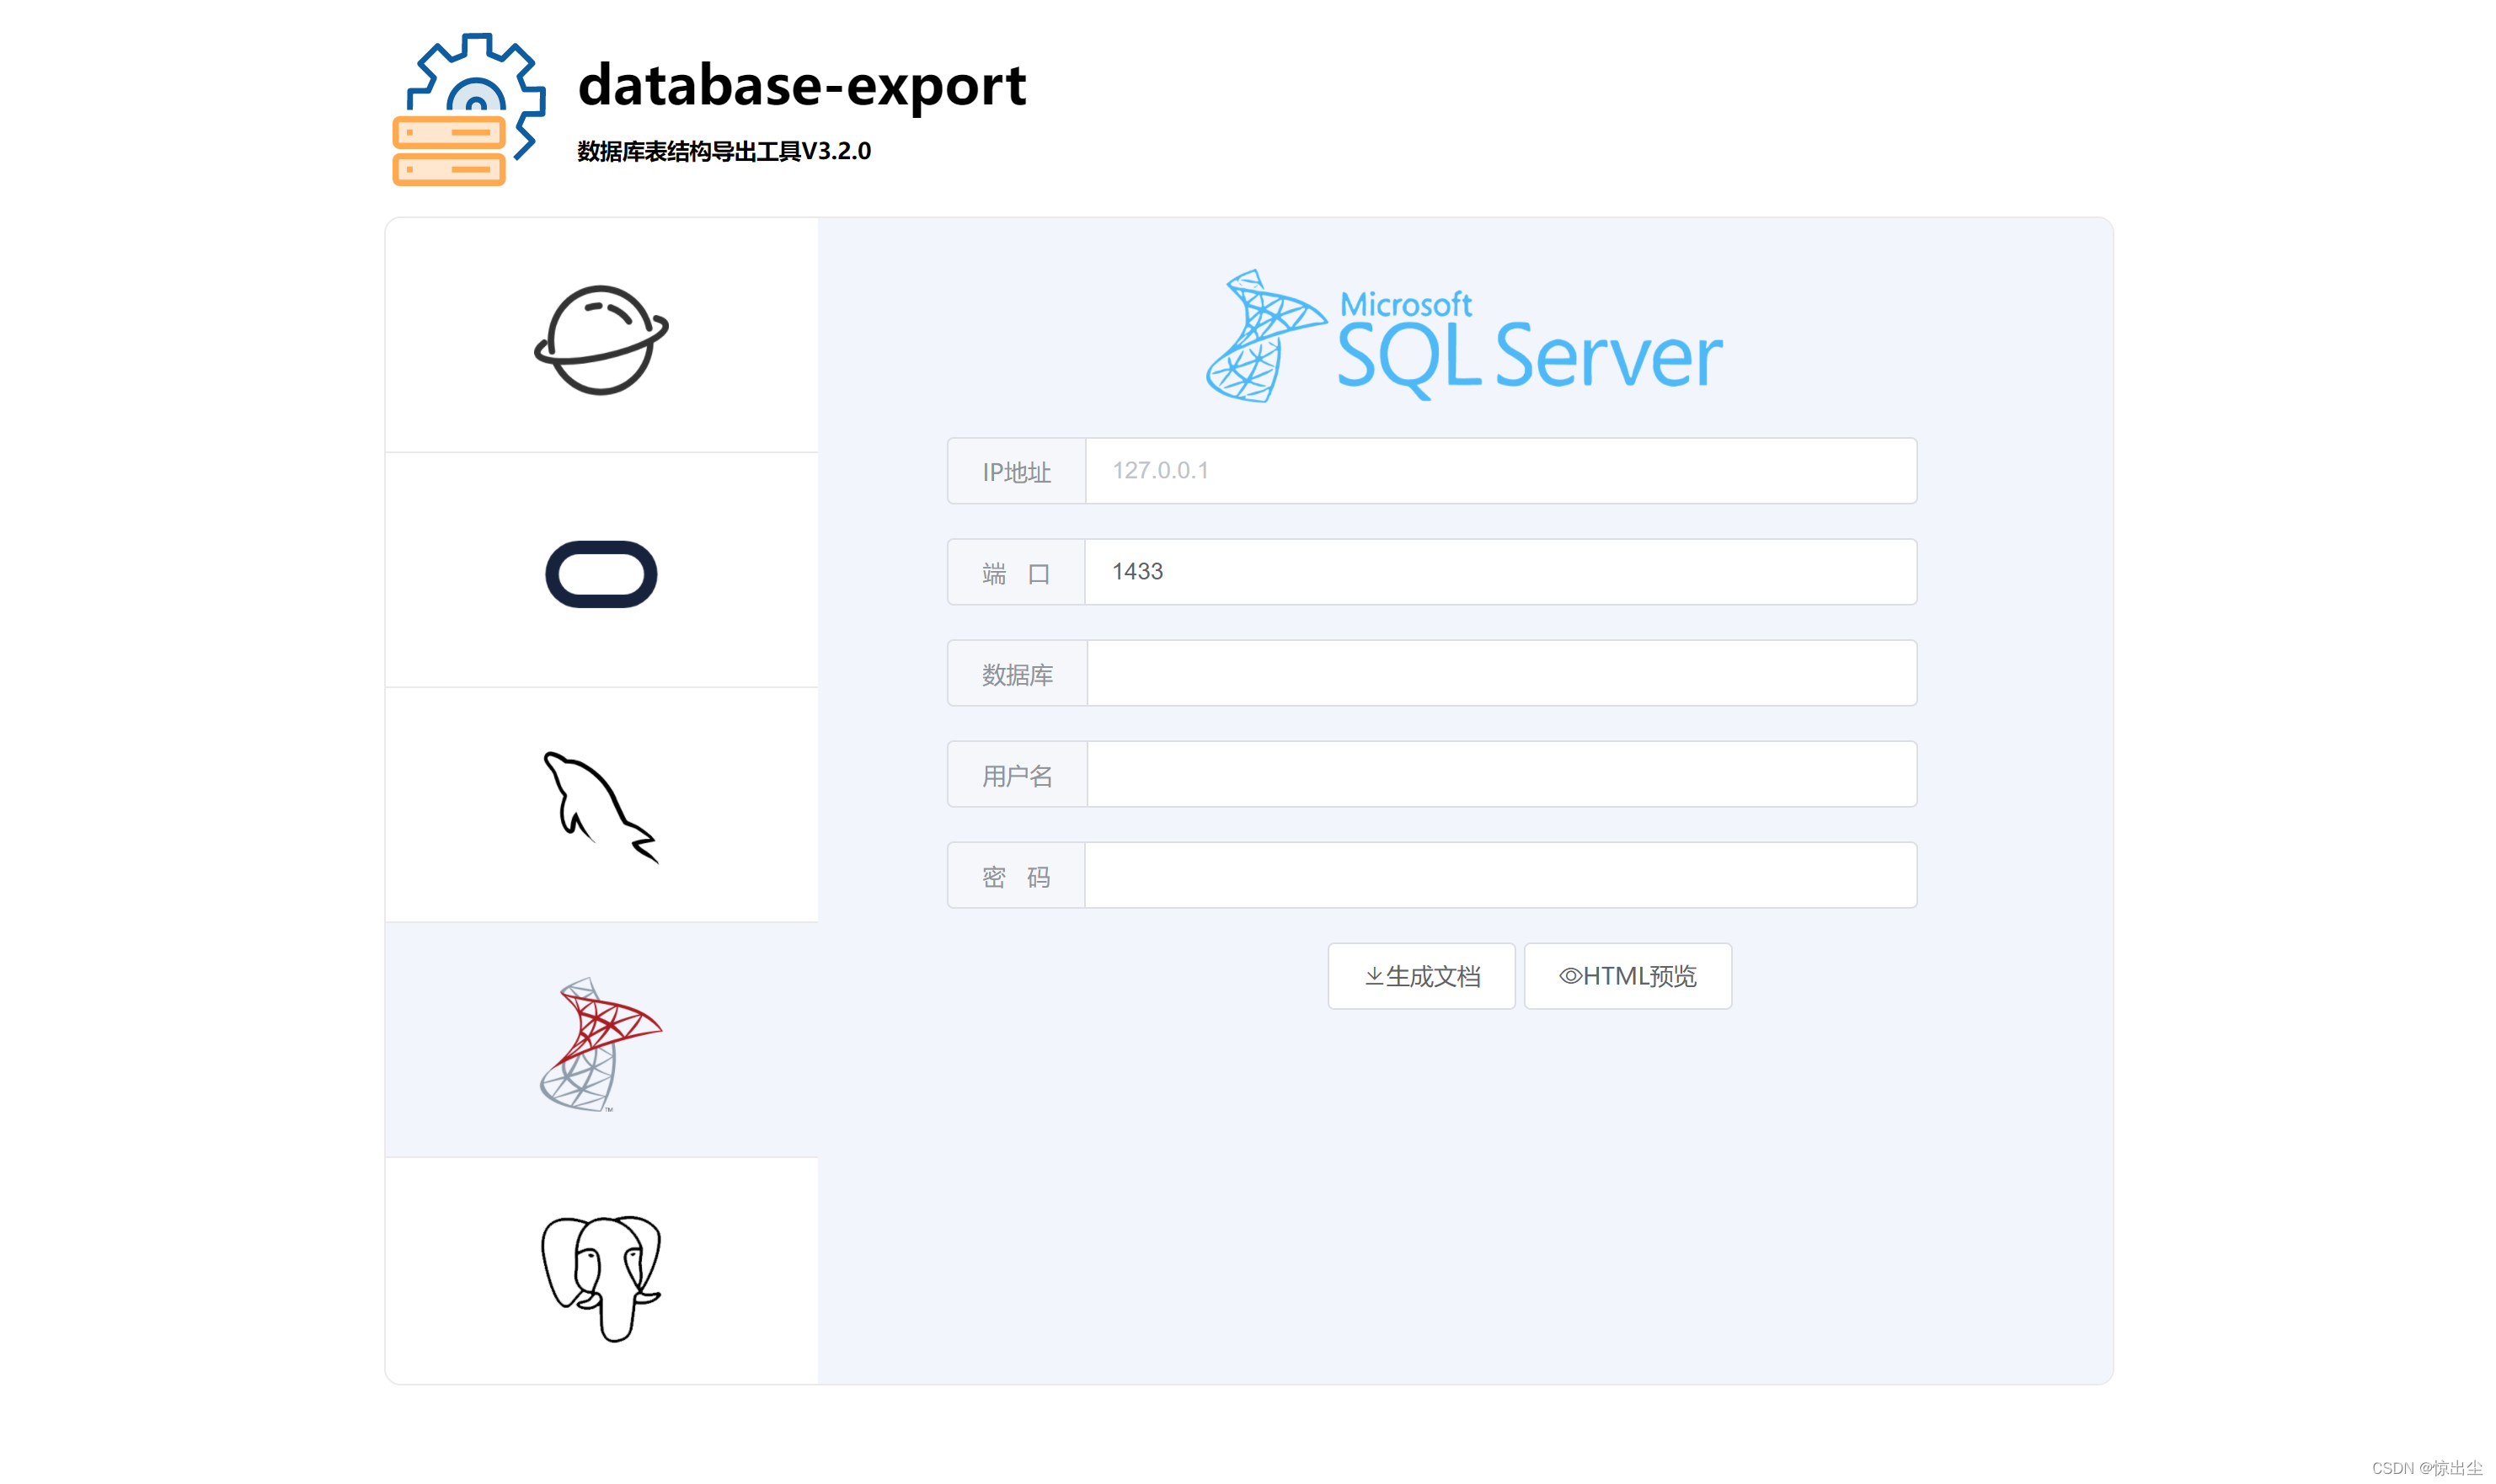
Task: Select the Oracle database icon
Action: pos(601,574)
